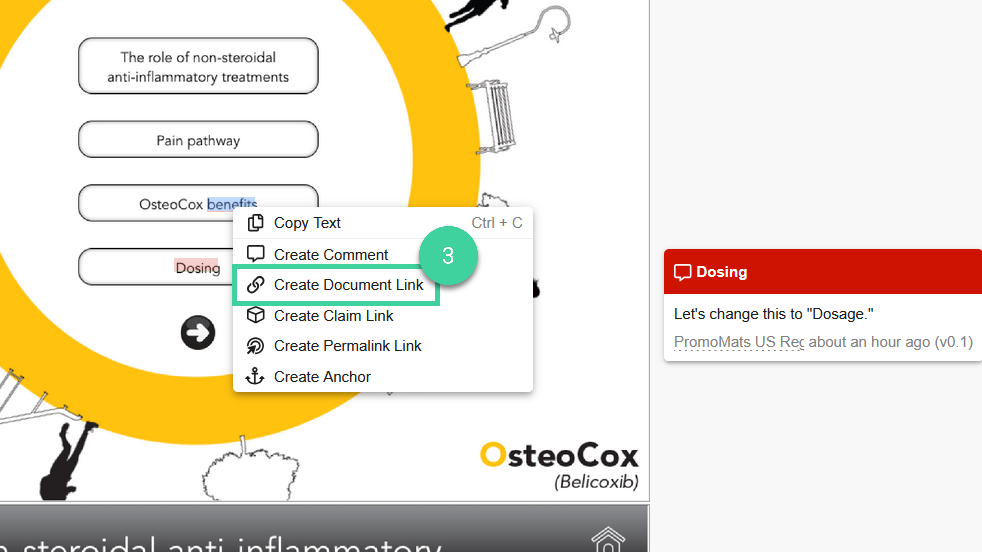Click comment text Let's change this to "Dosage."

point(773,314)
